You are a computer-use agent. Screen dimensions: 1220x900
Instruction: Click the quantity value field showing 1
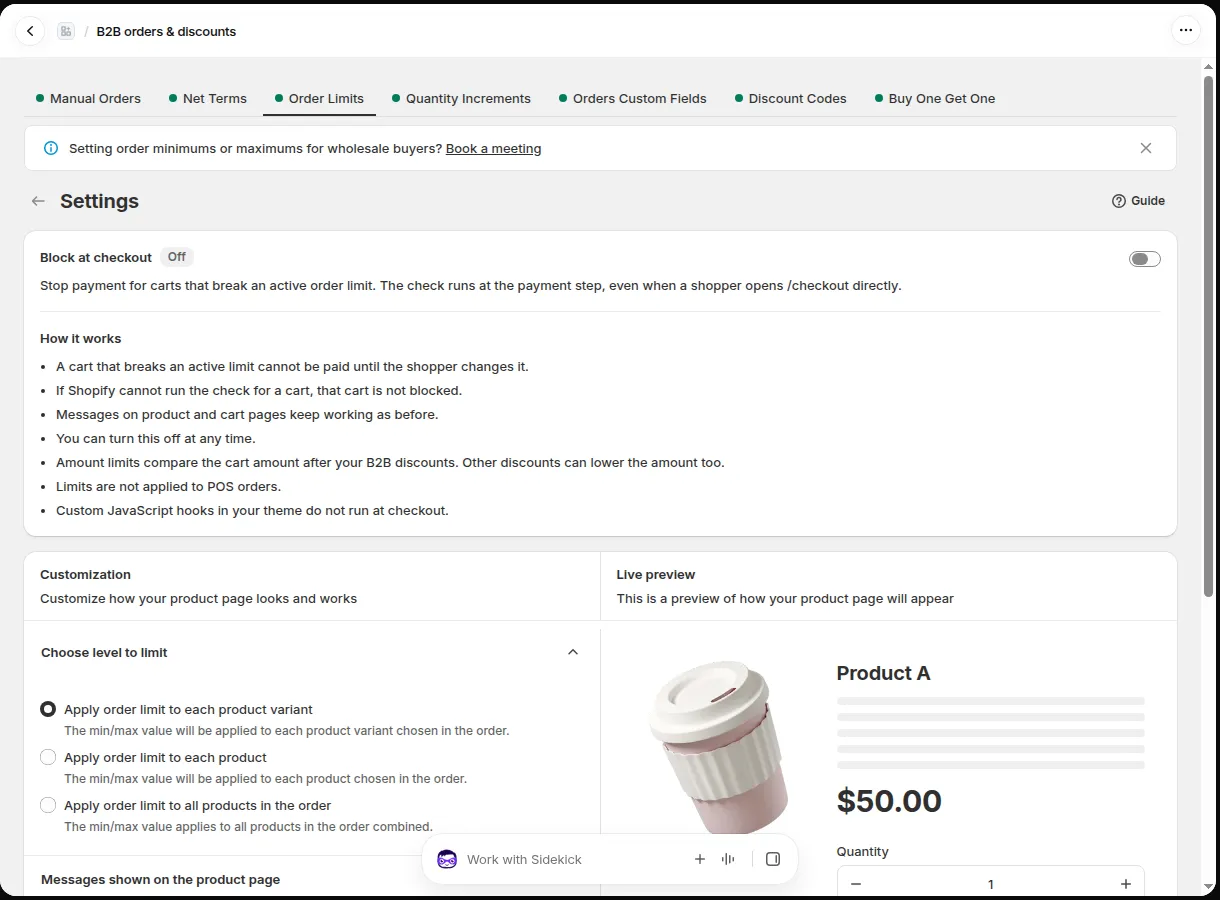(991, 884)
